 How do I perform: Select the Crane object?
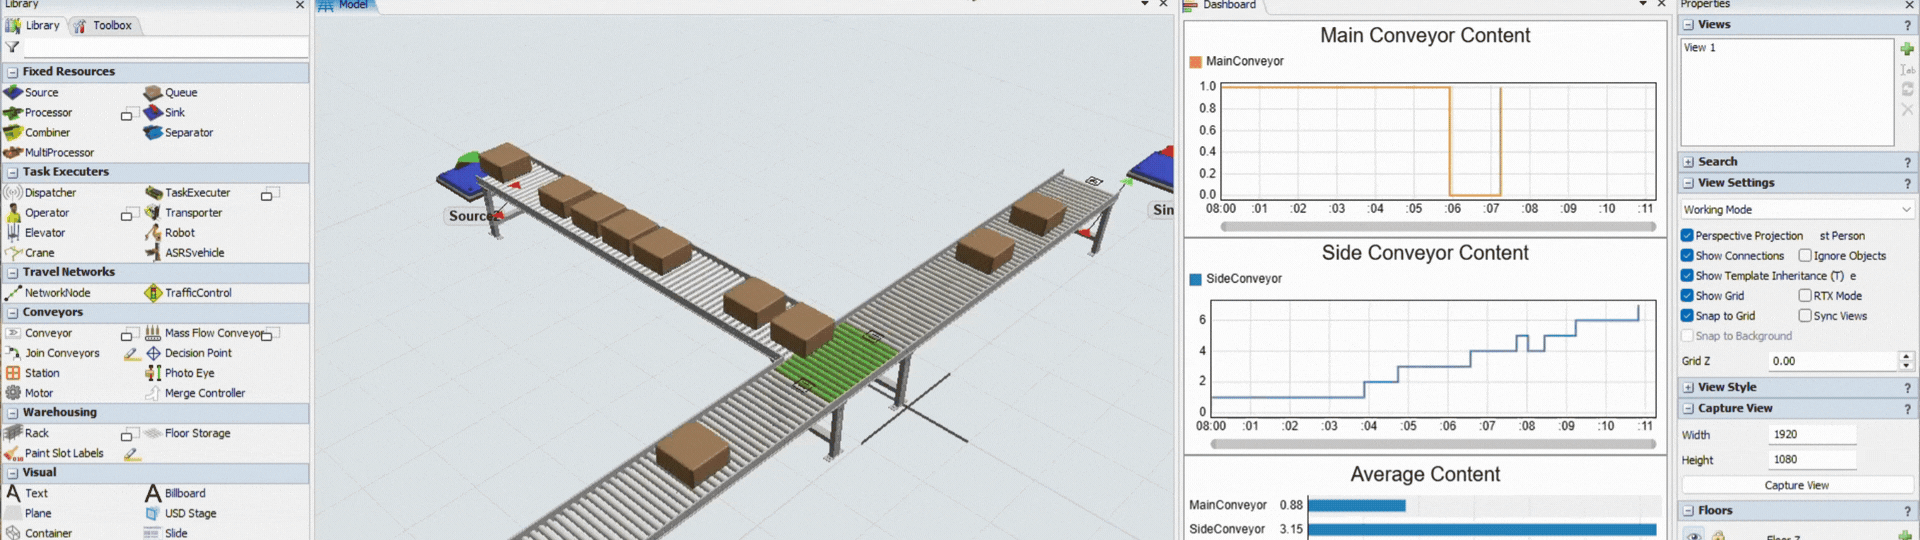point(30,253)
